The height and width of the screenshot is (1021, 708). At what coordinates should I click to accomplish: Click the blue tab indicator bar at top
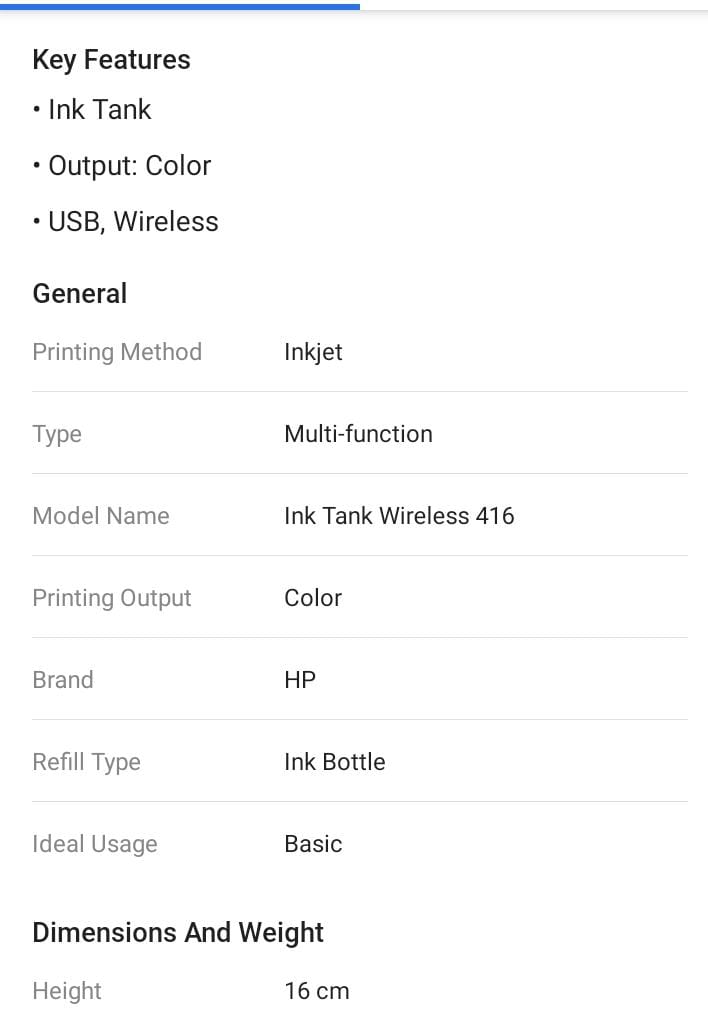coord(180,6)
